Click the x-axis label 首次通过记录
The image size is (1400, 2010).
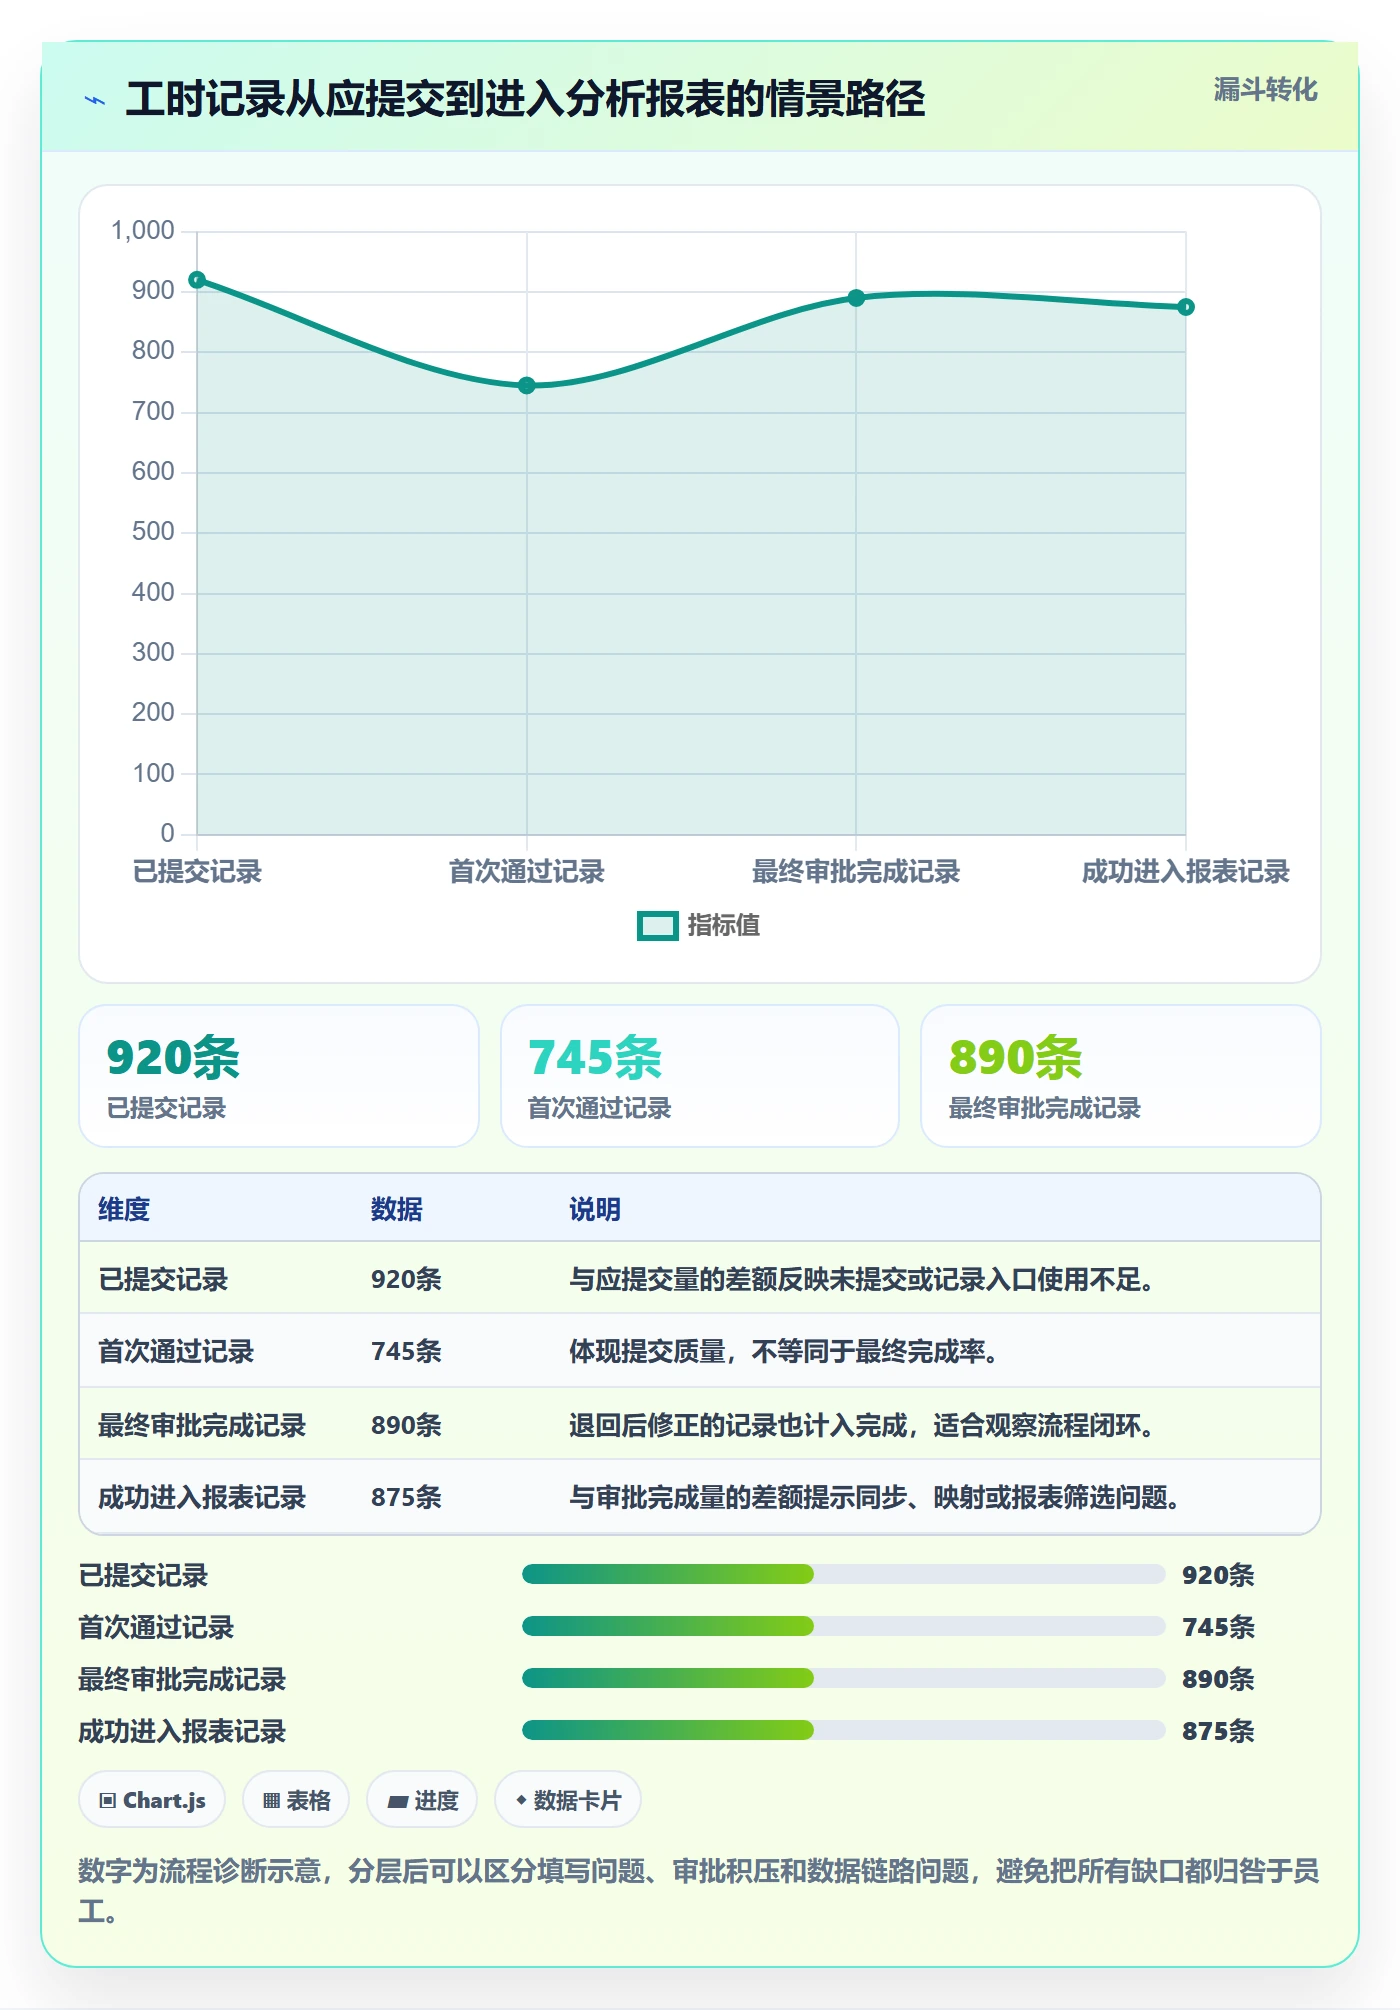(527, 872)
